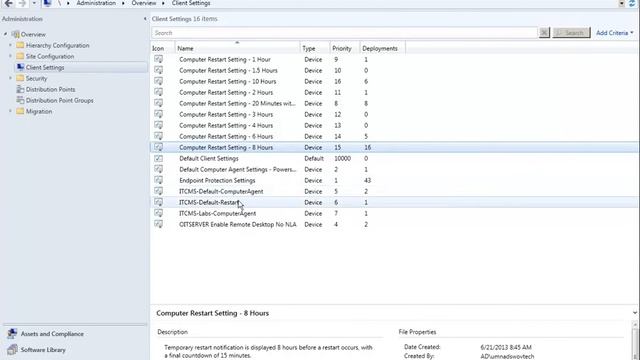Click deployments value 43
640x360 pixels.
(x=367, y=181)
